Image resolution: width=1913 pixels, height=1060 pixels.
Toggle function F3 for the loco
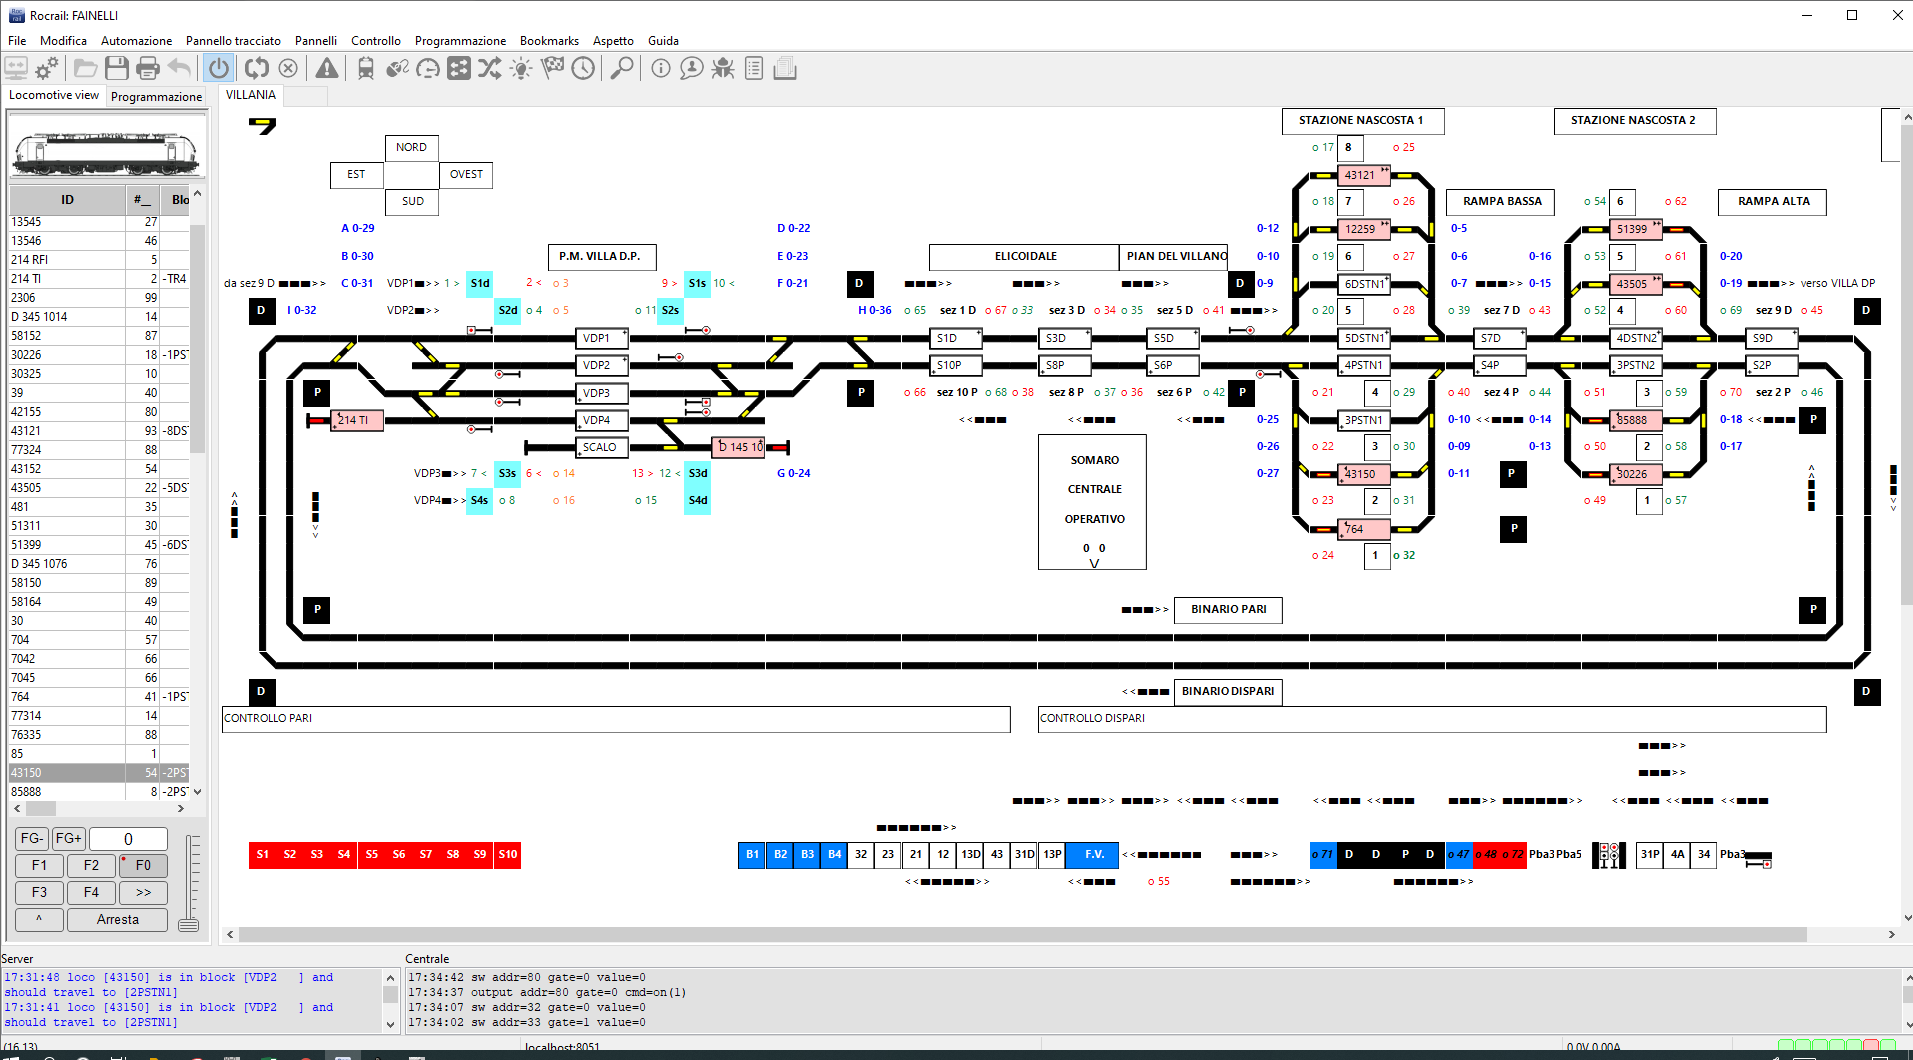(39, 892)
